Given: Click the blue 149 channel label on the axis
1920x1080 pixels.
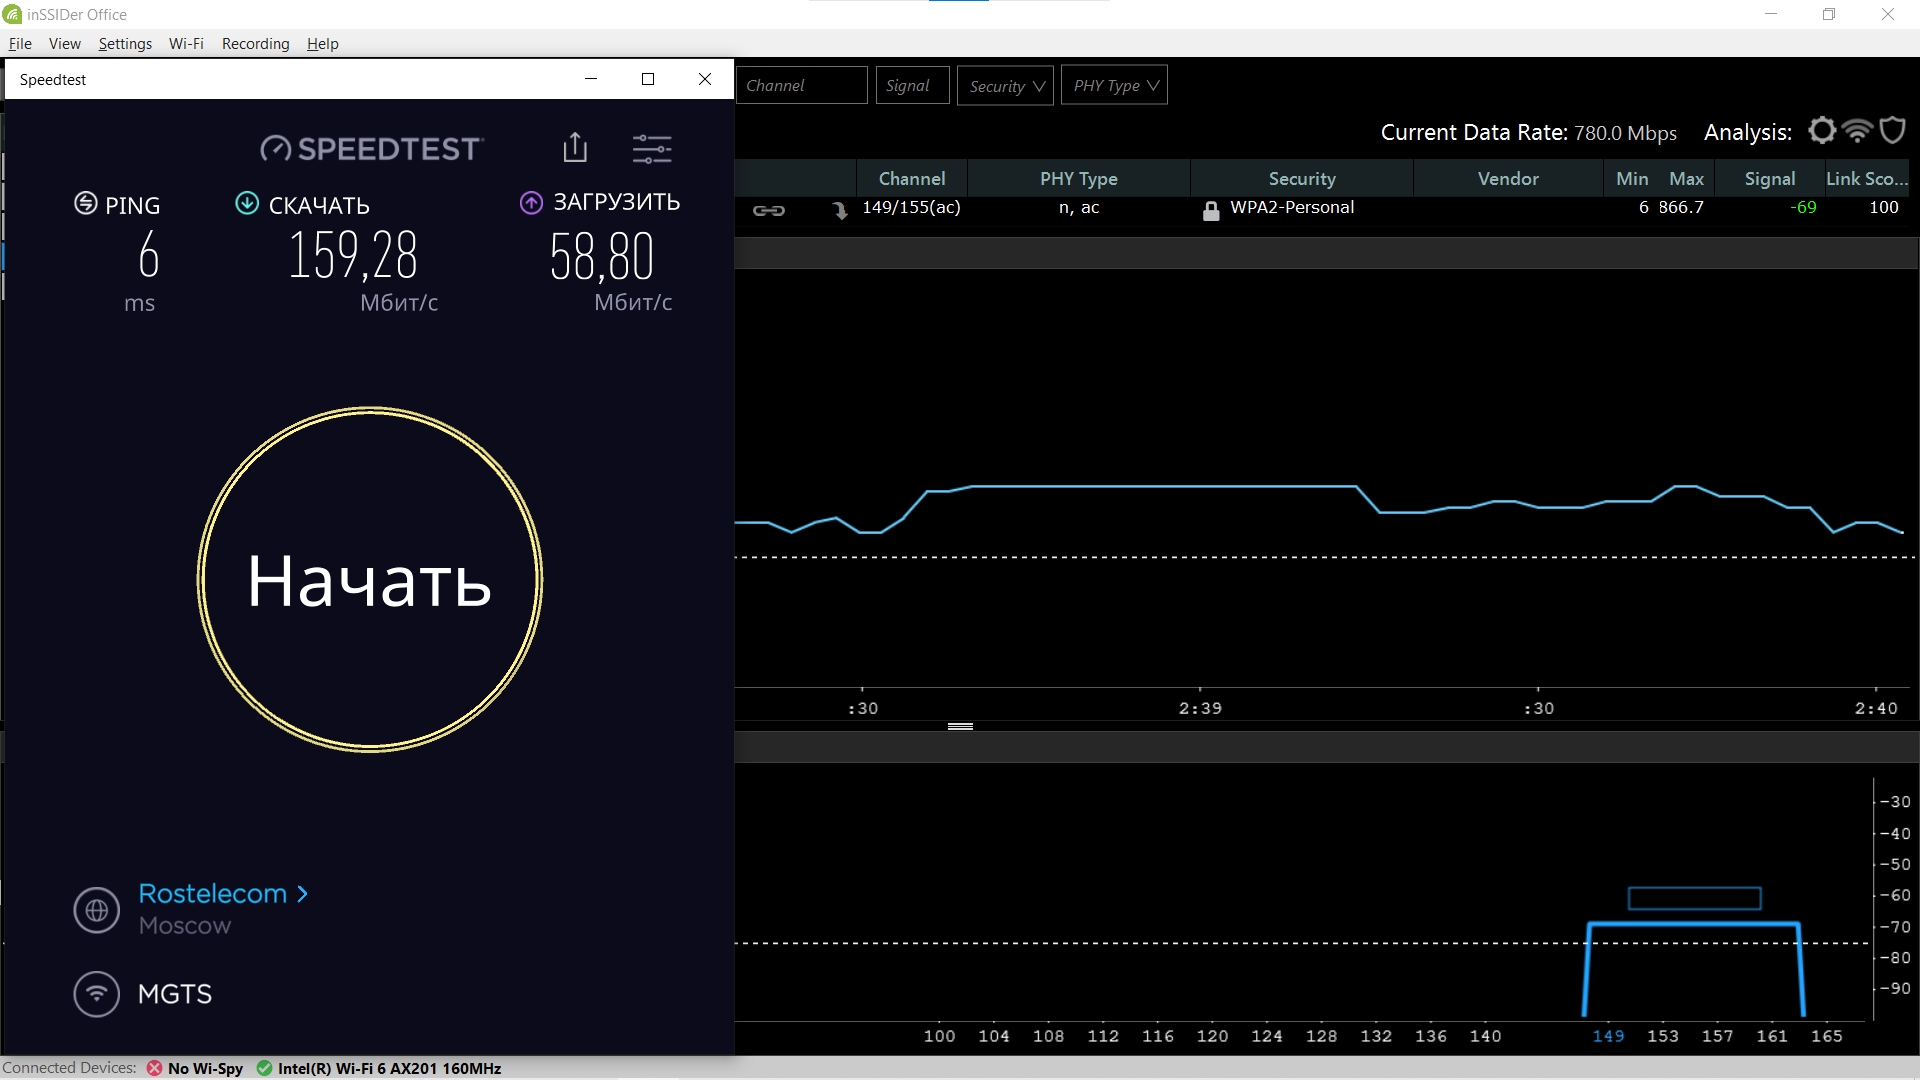Looking at the screenshot, I should click(1608, 1036).
